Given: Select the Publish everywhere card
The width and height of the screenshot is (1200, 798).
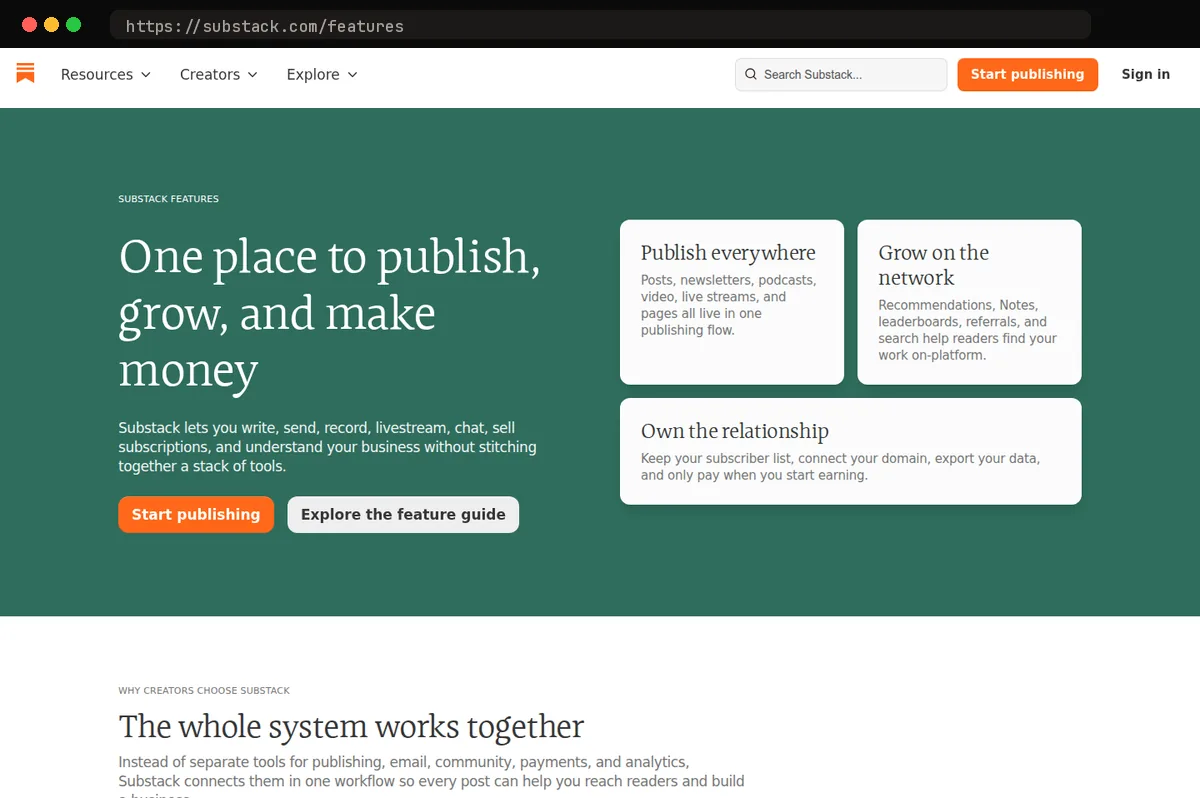Looking at the screenshot, I should pyautogui.click(x=732, y=302).
